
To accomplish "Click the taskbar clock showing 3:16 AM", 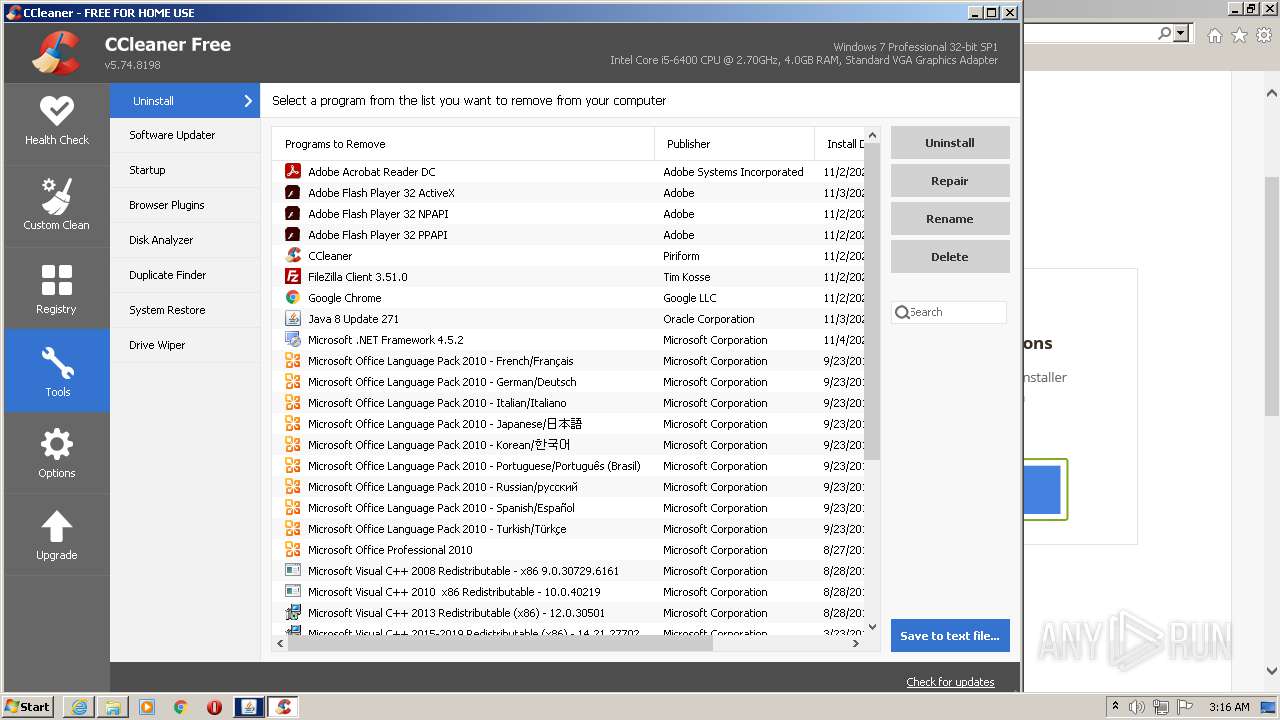I will point(1228,707).
